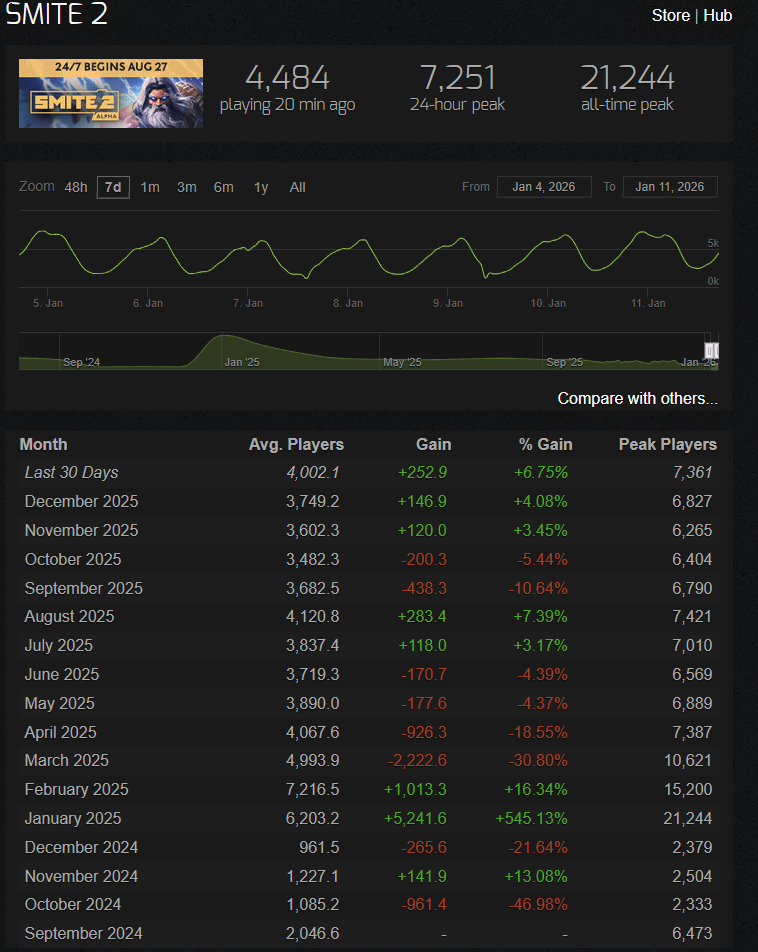Show All time chart range
The width and height of the screenshot is (758, 952).
(x=298, y=187)
